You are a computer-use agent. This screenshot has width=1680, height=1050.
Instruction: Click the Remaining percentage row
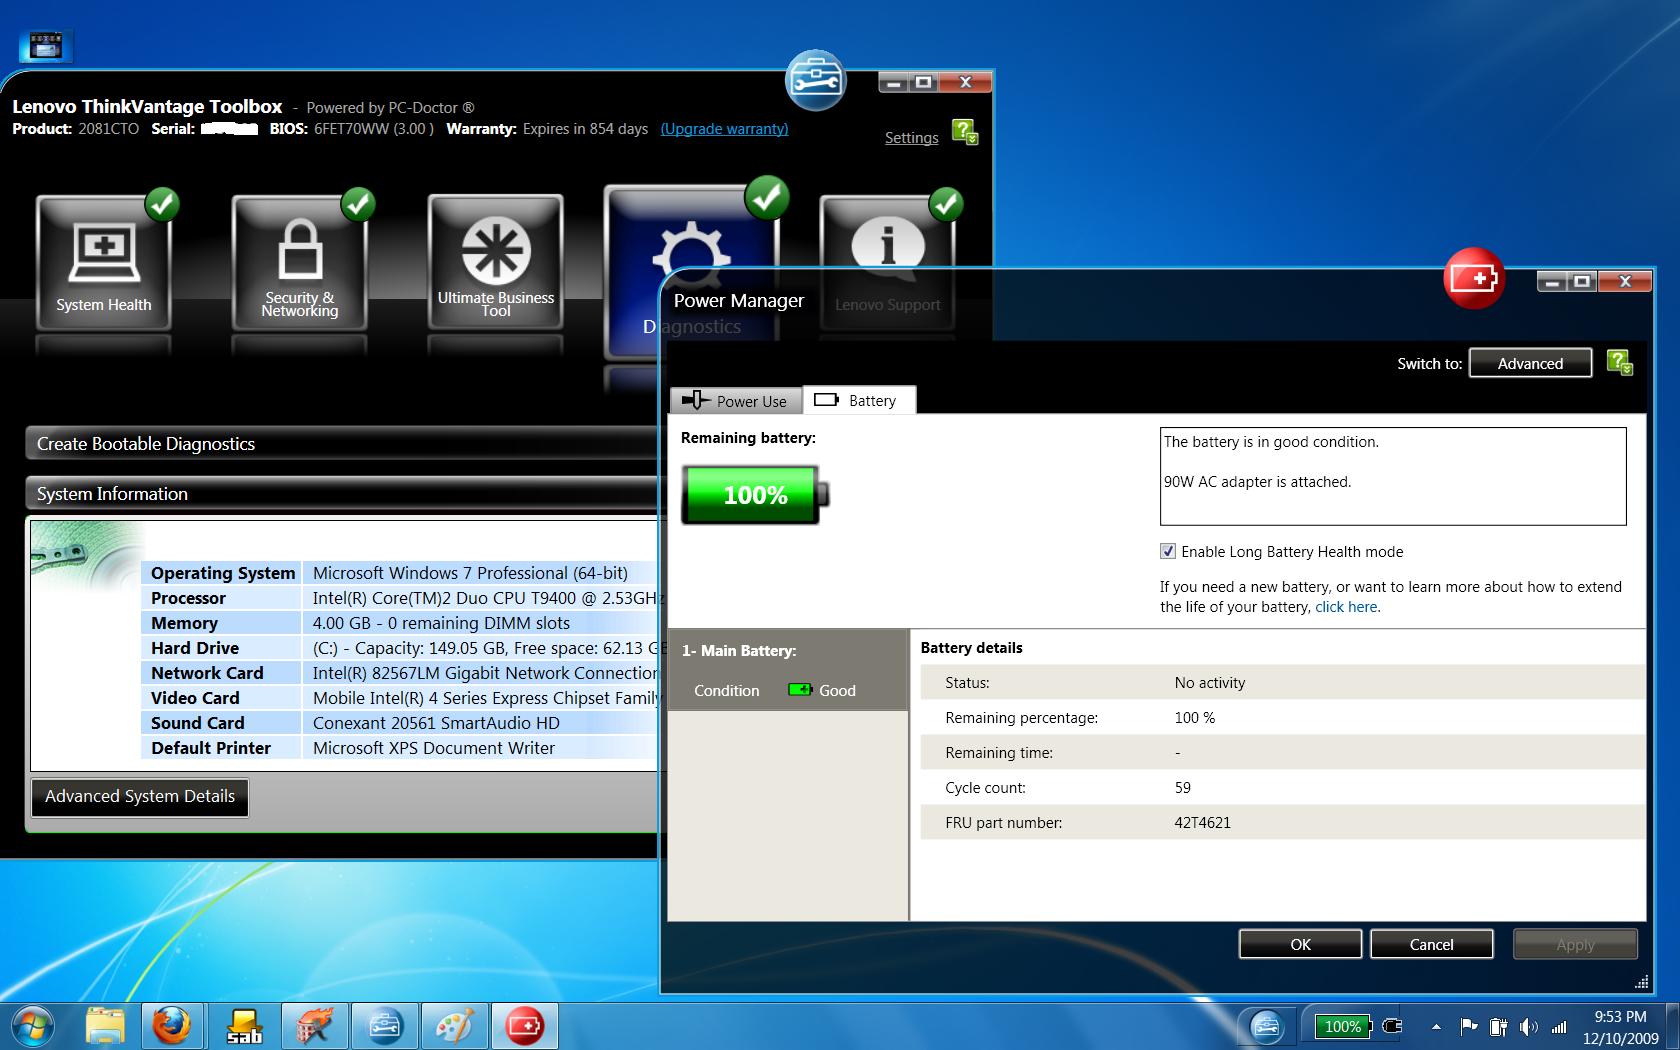click(x=1283, y=717)
